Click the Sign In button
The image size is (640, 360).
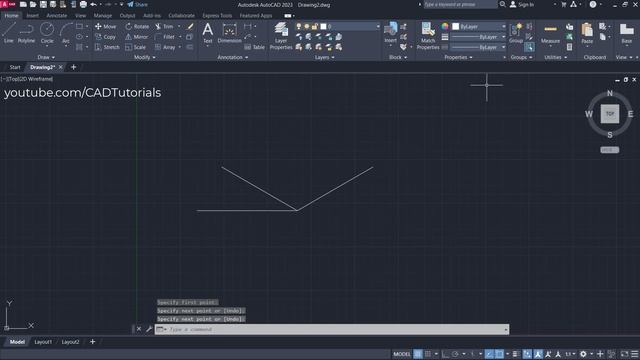tap(522, 4)
